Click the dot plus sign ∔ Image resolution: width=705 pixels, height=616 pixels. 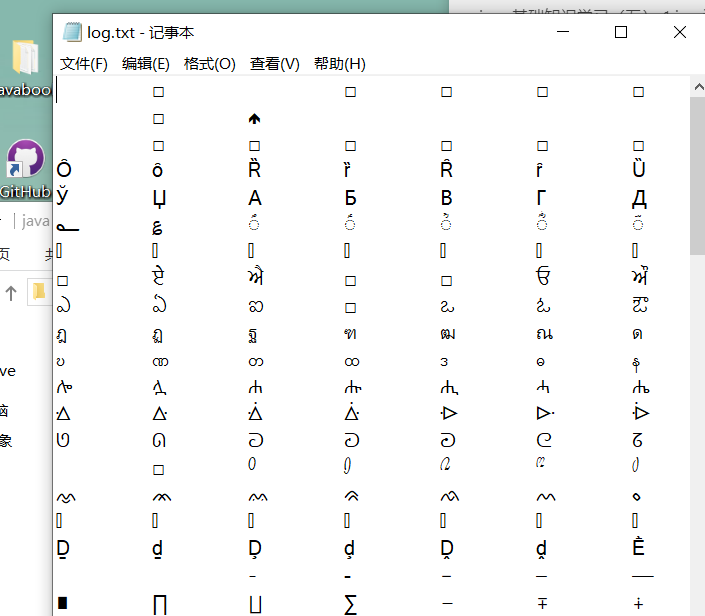[x=638, y=603]
